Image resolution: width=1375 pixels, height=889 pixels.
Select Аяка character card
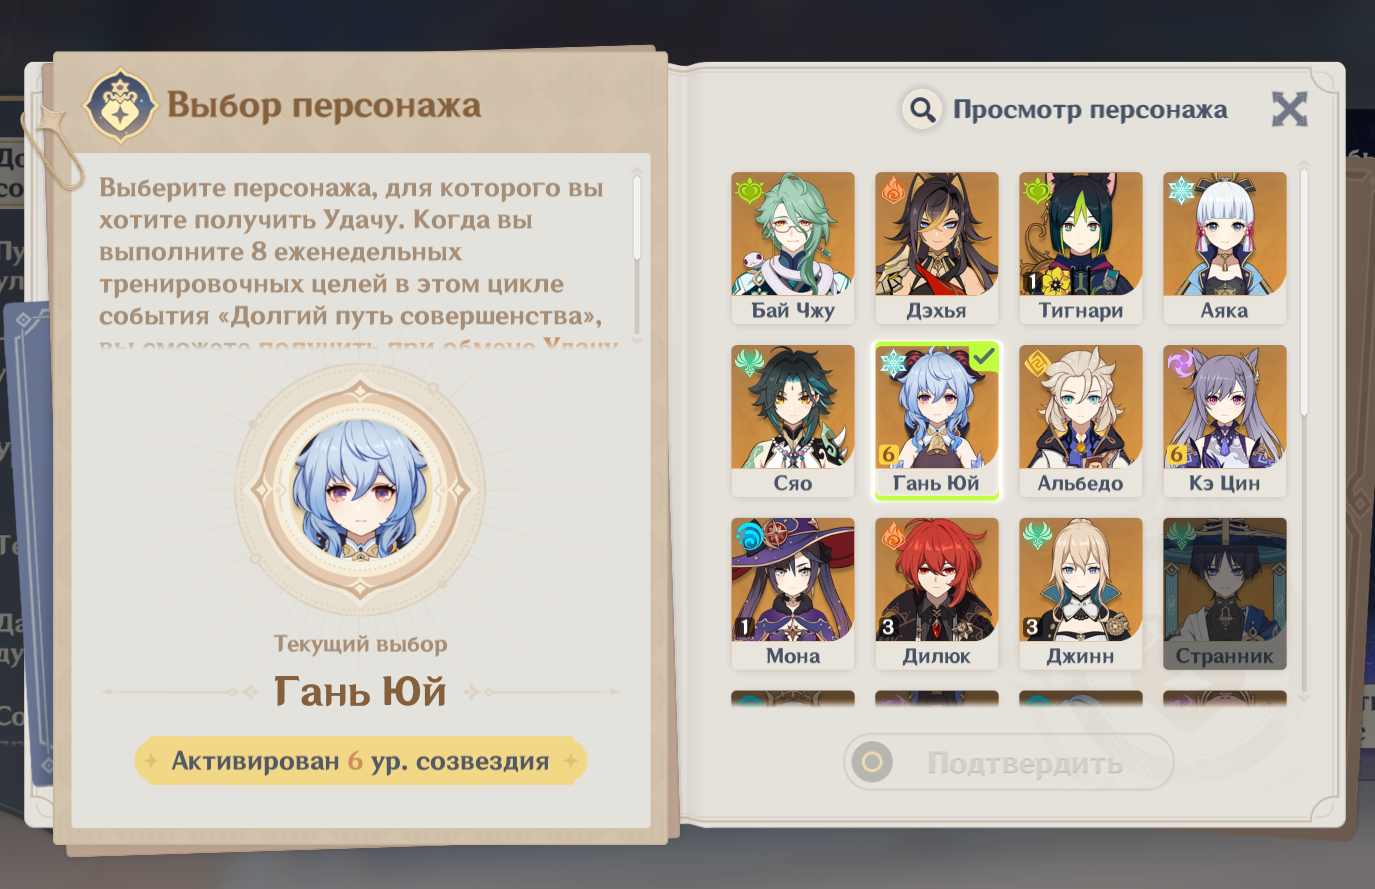point(1225,248)
